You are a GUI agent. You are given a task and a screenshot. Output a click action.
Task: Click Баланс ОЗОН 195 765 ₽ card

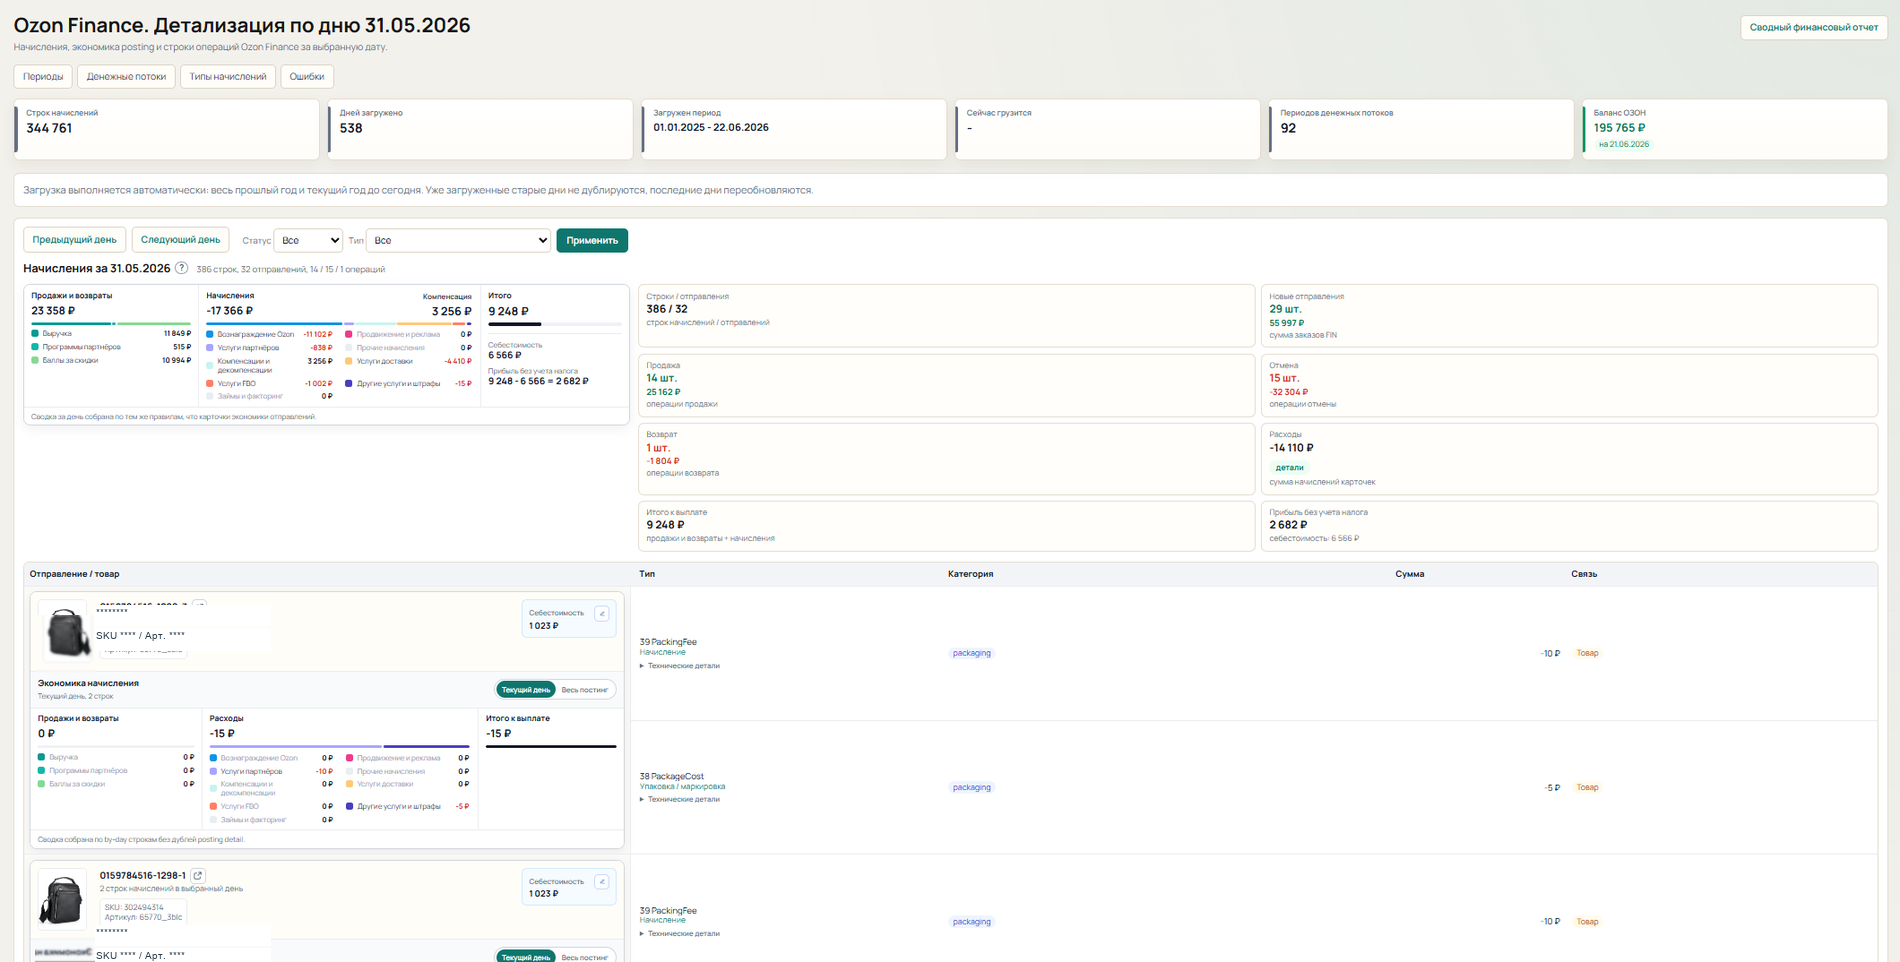1735,129
